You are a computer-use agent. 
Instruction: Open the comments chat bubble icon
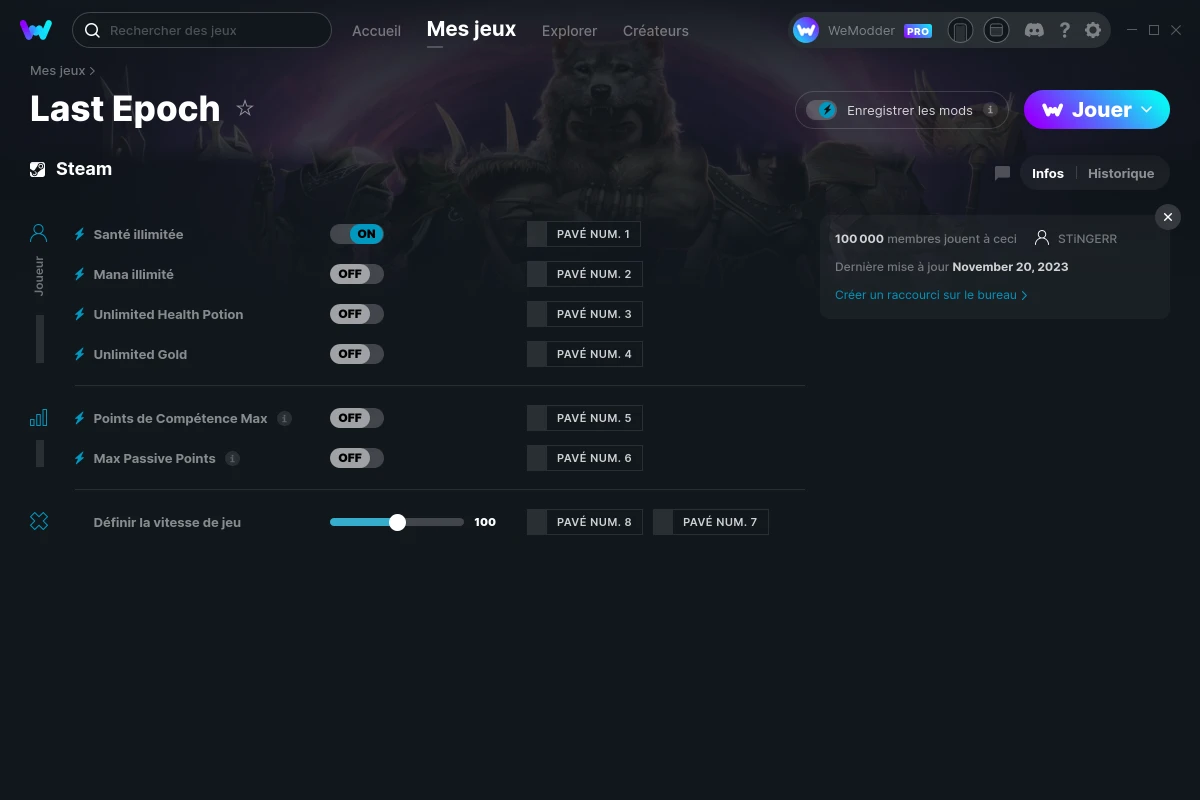pyautogui.click(x=1002, y=173)
